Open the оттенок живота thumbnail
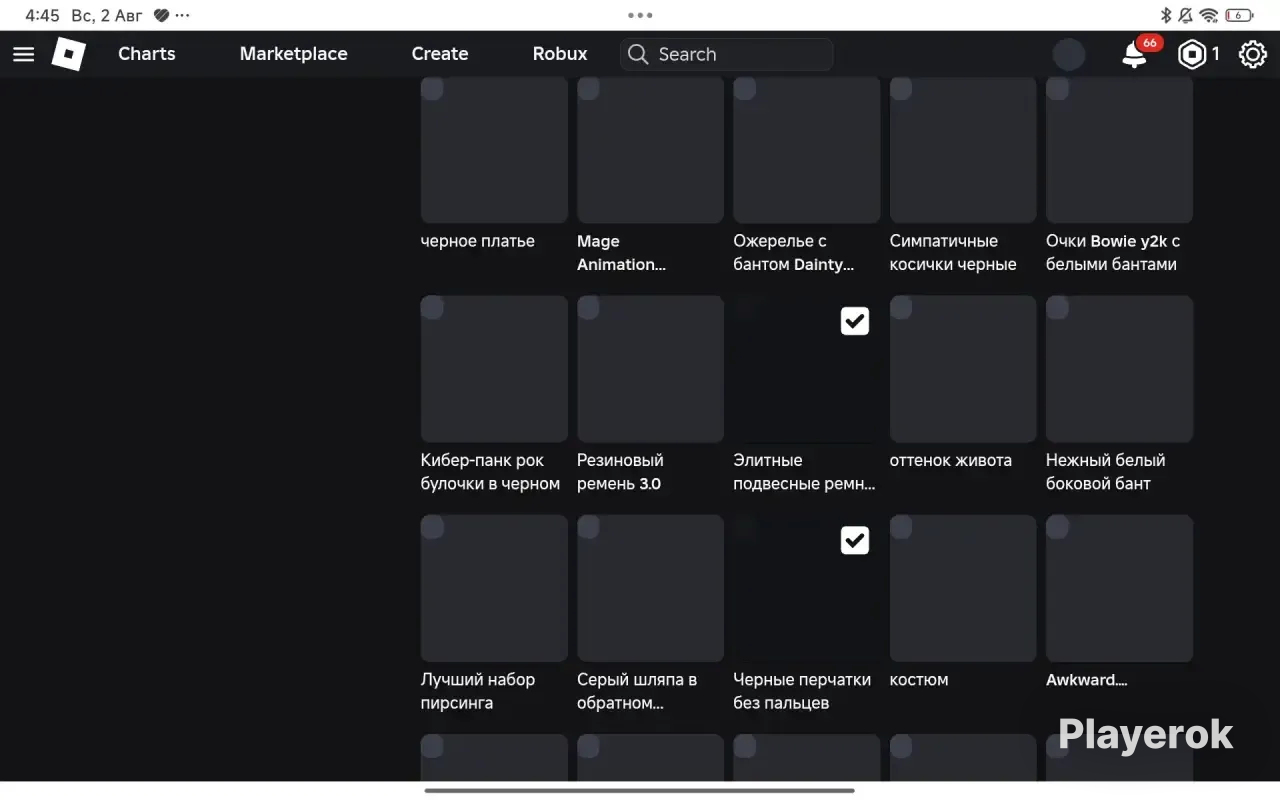Screen dimensions: 1280x800 [963, 369]
